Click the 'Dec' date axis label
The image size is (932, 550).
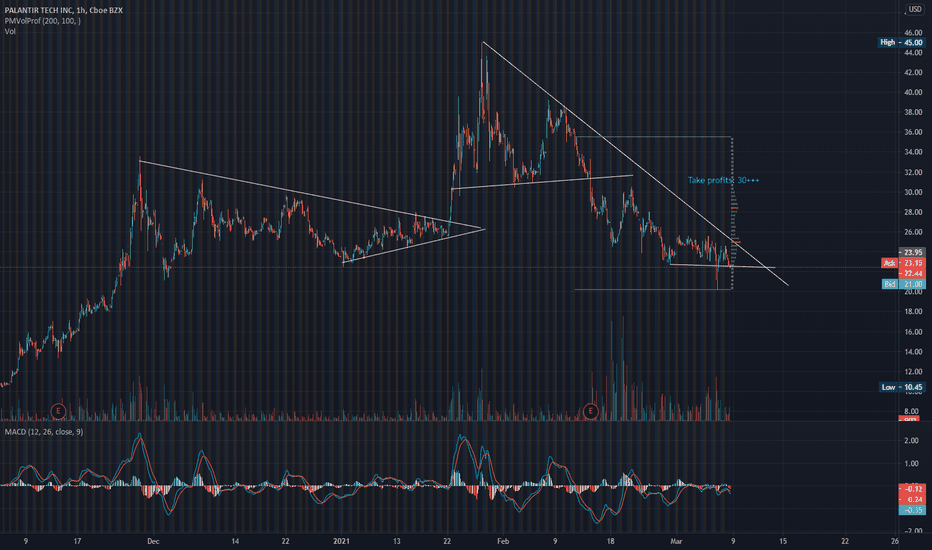[x=153, y=541]
